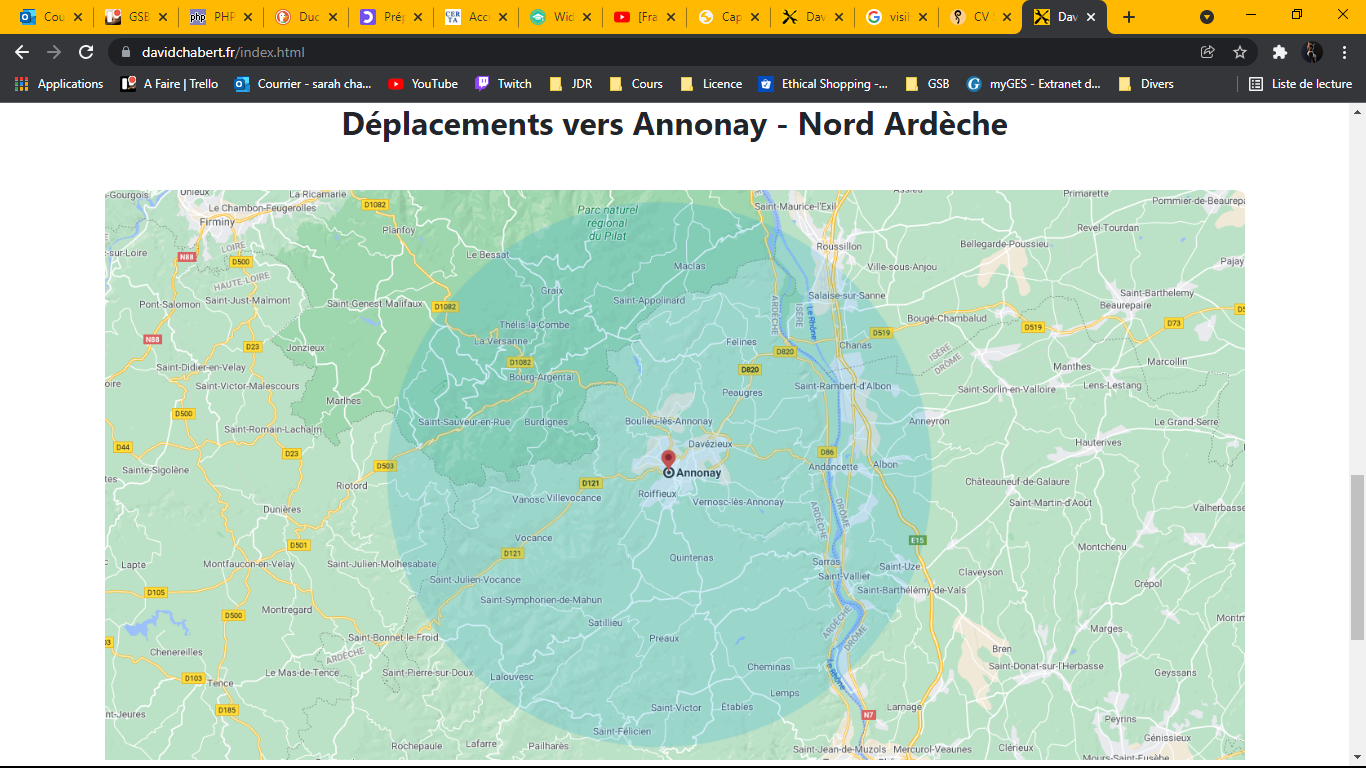View site information padlock icon
The height and width of the screenshot is (768, 1366).
pyautogui.click(x=126, y=52)
